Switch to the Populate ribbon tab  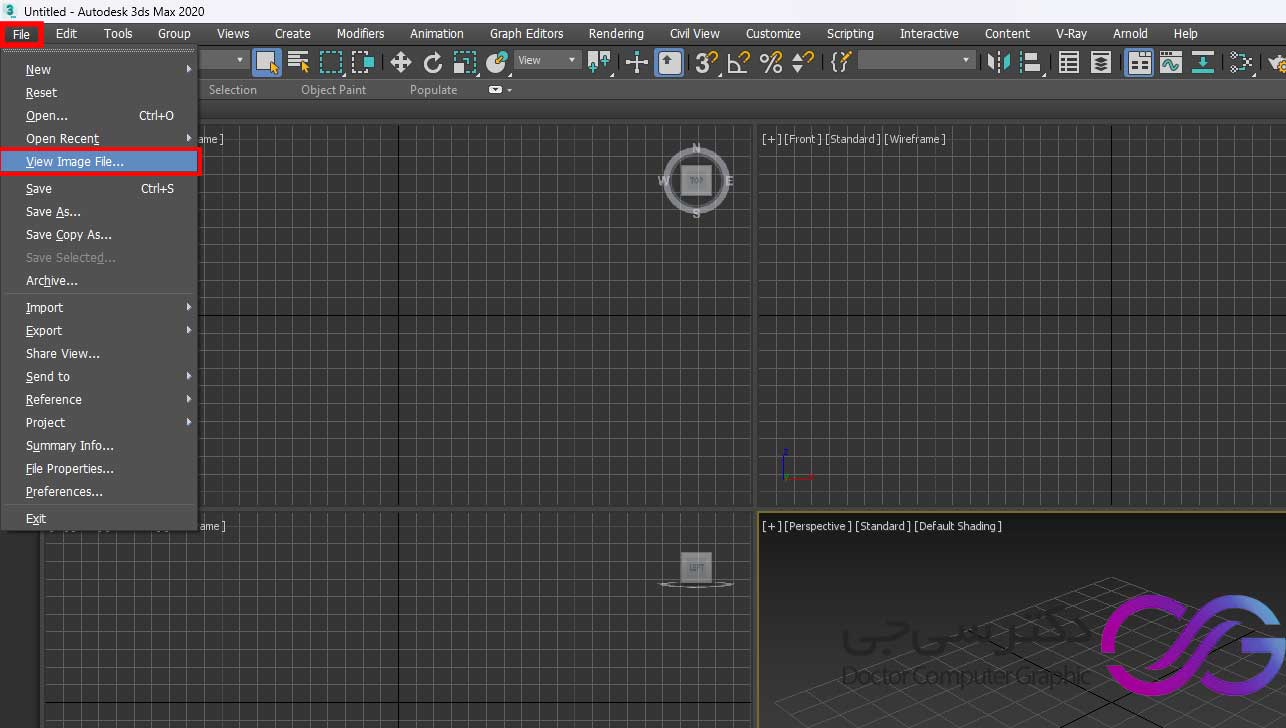pos(433,90)
